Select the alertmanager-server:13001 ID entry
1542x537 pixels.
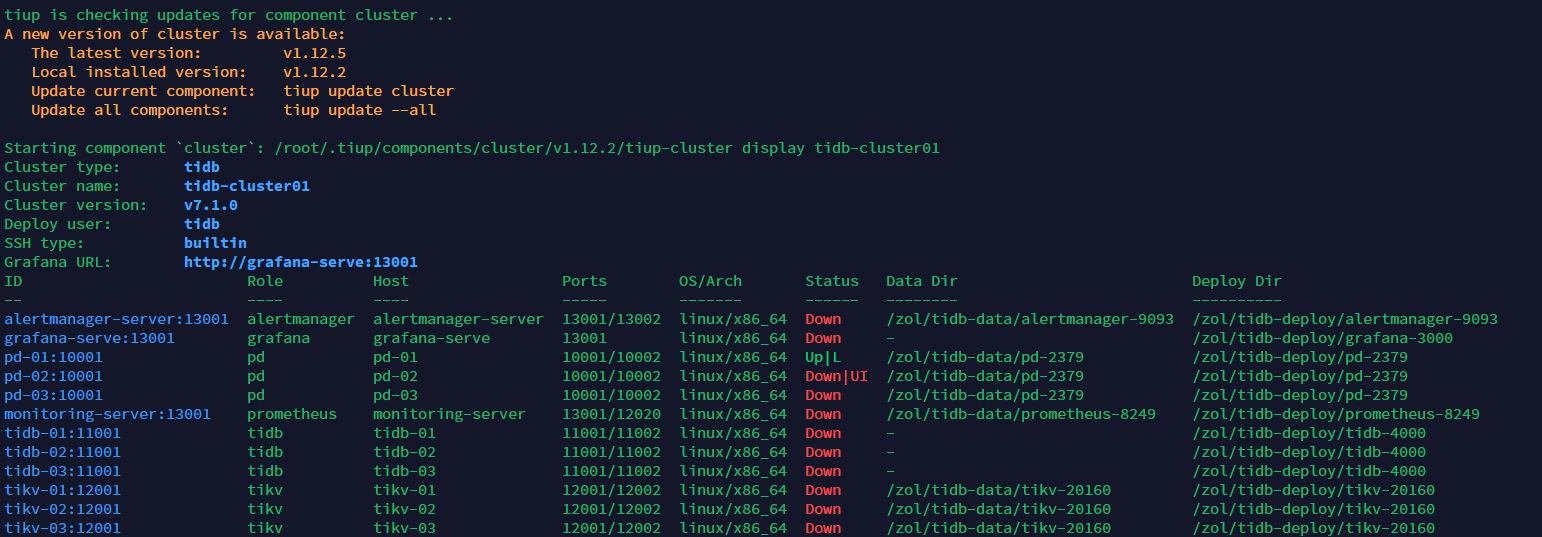point(117,319)
